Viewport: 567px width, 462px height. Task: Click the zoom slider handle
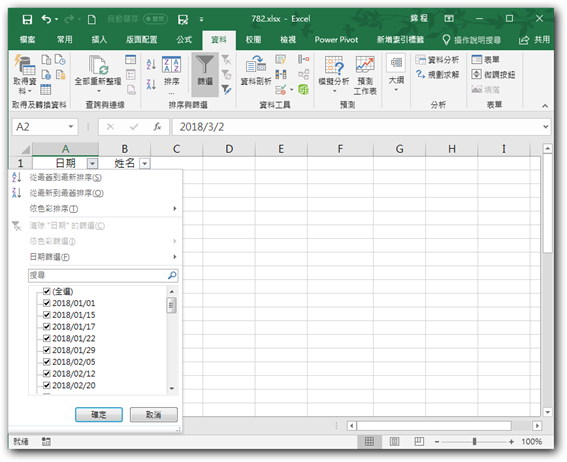[x=474, y=441]
